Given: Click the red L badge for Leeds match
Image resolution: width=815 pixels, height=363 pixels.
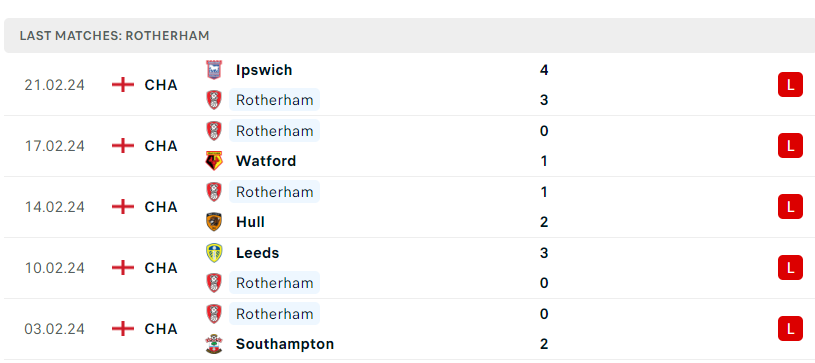Looking at the screenshot, I should [790, 268].
